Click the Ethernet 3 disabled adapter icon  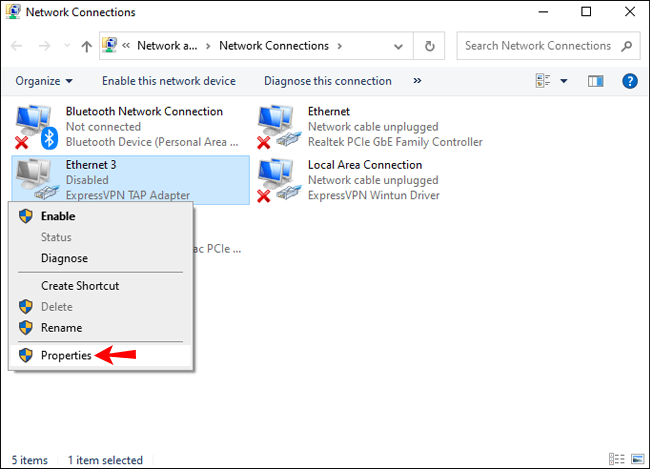click(x=36, y=179)
